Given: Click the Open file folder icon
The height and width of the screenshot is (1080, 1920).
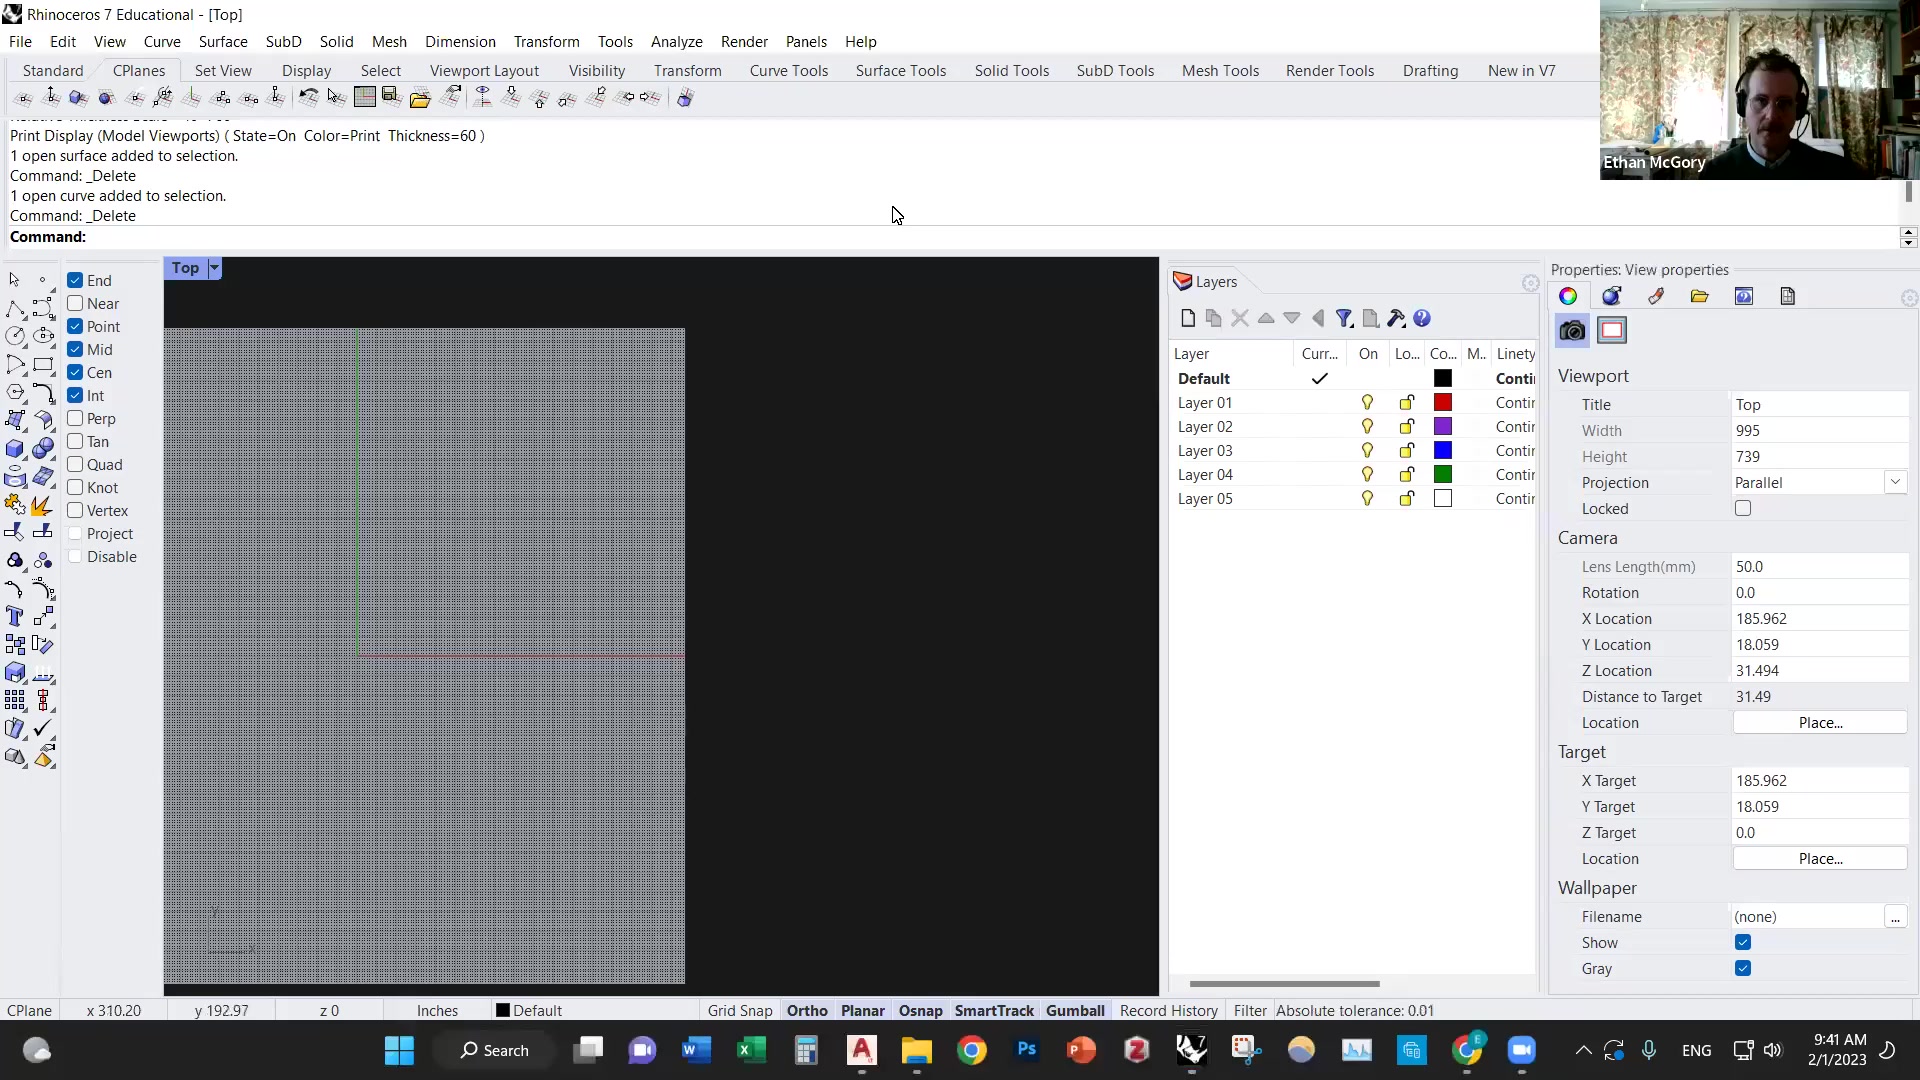Looking at the screenshot, I should [x=420, y=97].
